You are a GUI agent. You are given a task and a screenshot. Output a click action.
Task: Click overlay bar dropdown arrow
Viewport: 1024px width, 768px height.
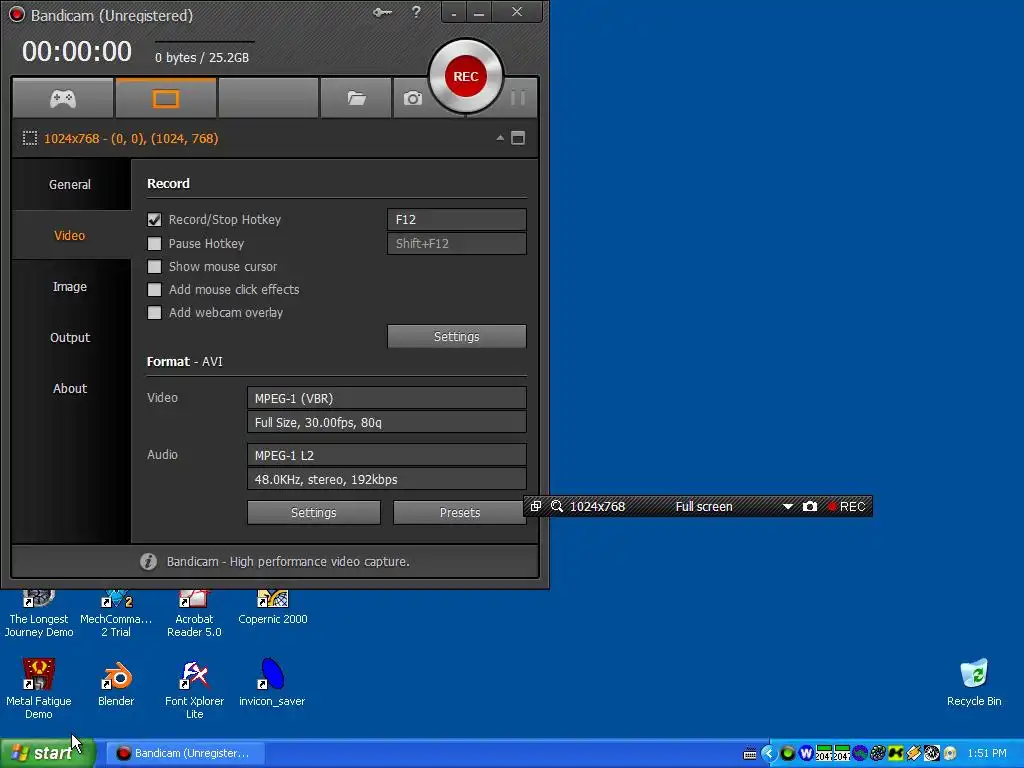[x=788, y=506]
